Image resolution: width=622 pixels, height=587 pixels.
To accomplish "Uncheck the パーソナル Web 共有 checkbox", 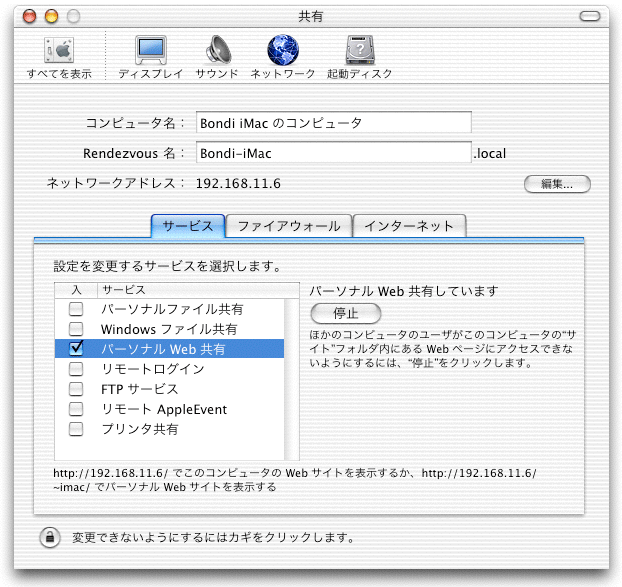I will (x=75, y=349).
